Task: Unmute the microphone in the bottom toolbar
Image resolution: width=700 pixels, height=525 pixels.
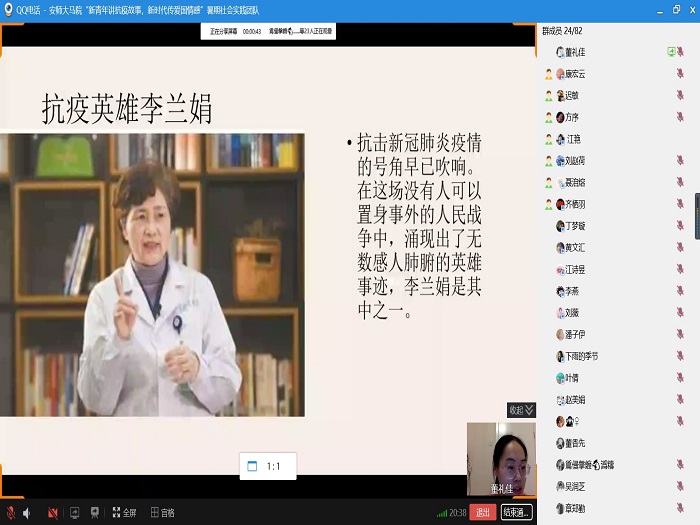Action: tap(10, 512)
